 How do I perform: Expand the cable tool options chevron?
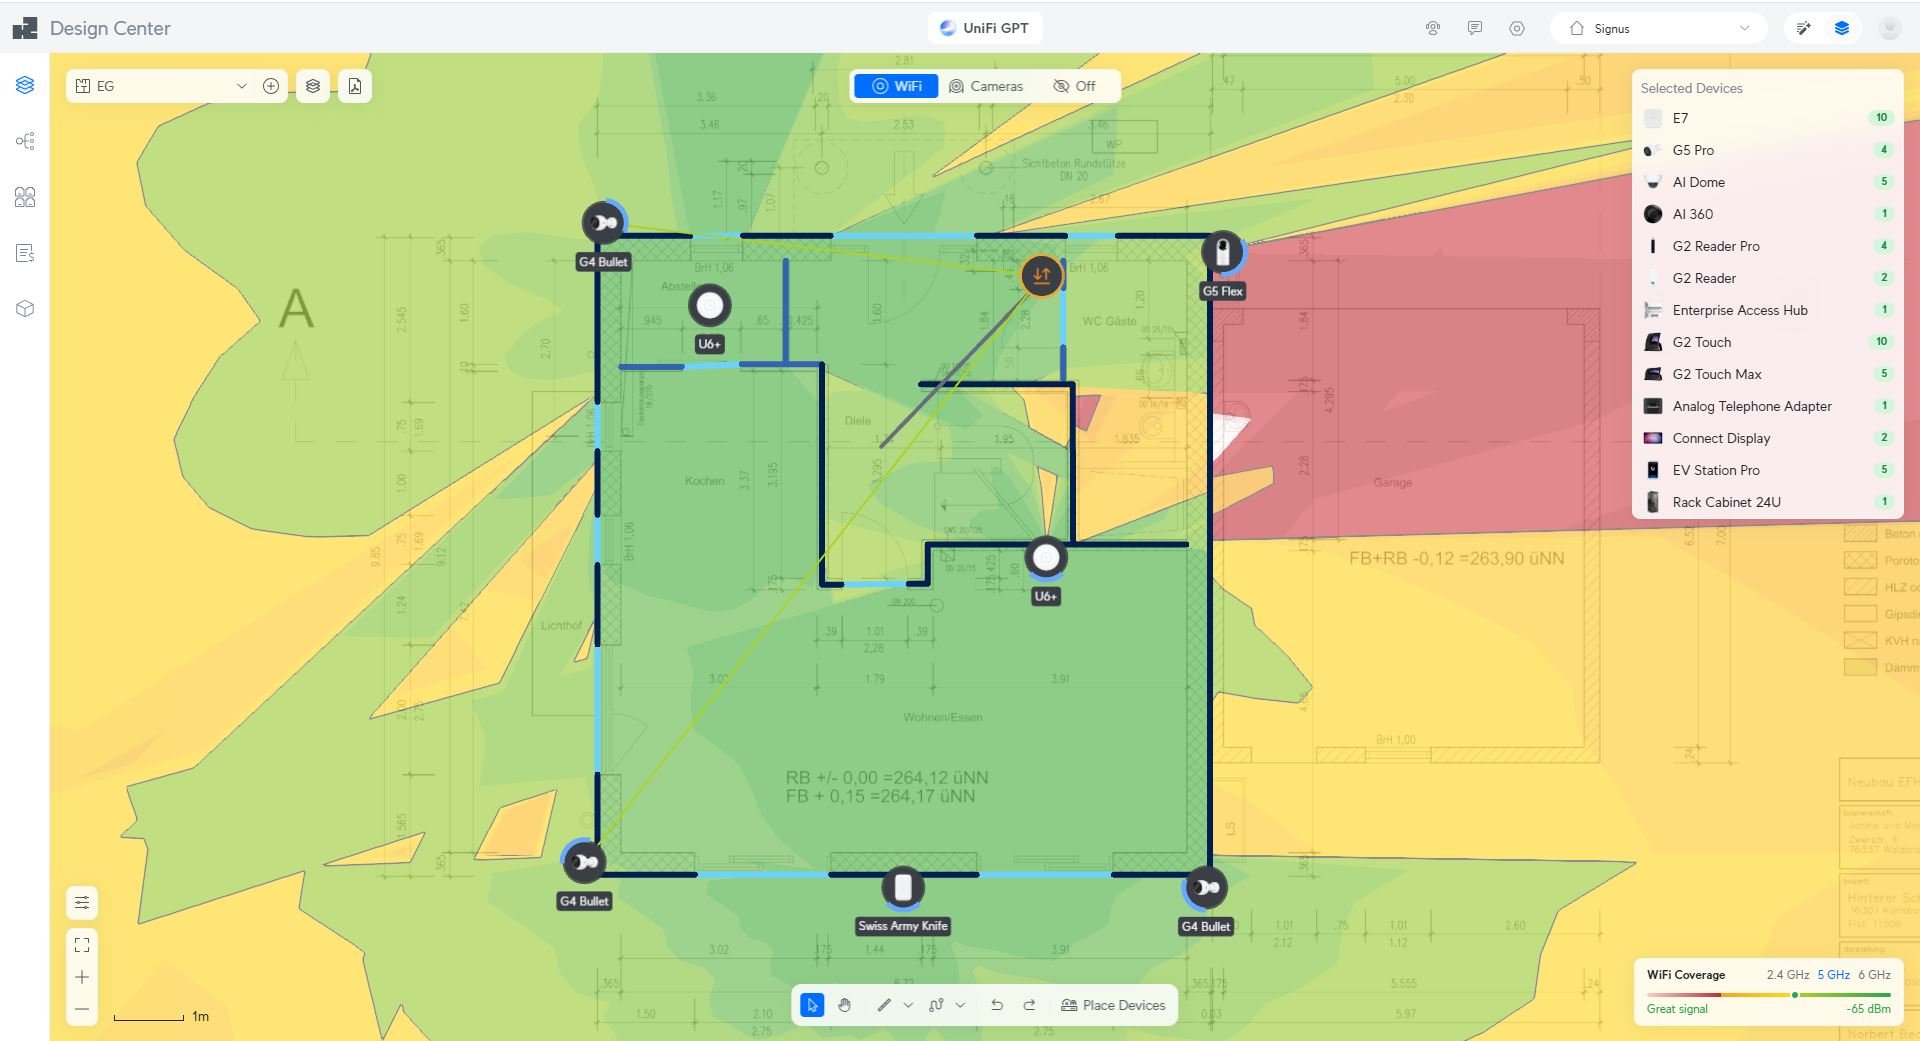tap(960, 1005)
